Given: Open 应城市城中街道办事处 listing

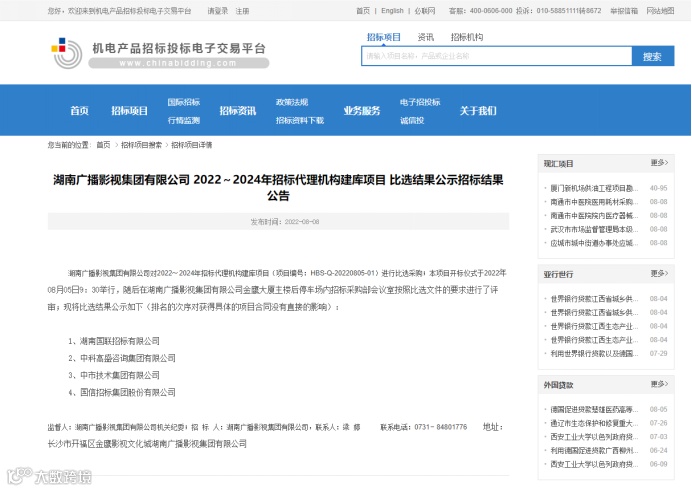Looking at the screenshot, I should coord(594,243).
